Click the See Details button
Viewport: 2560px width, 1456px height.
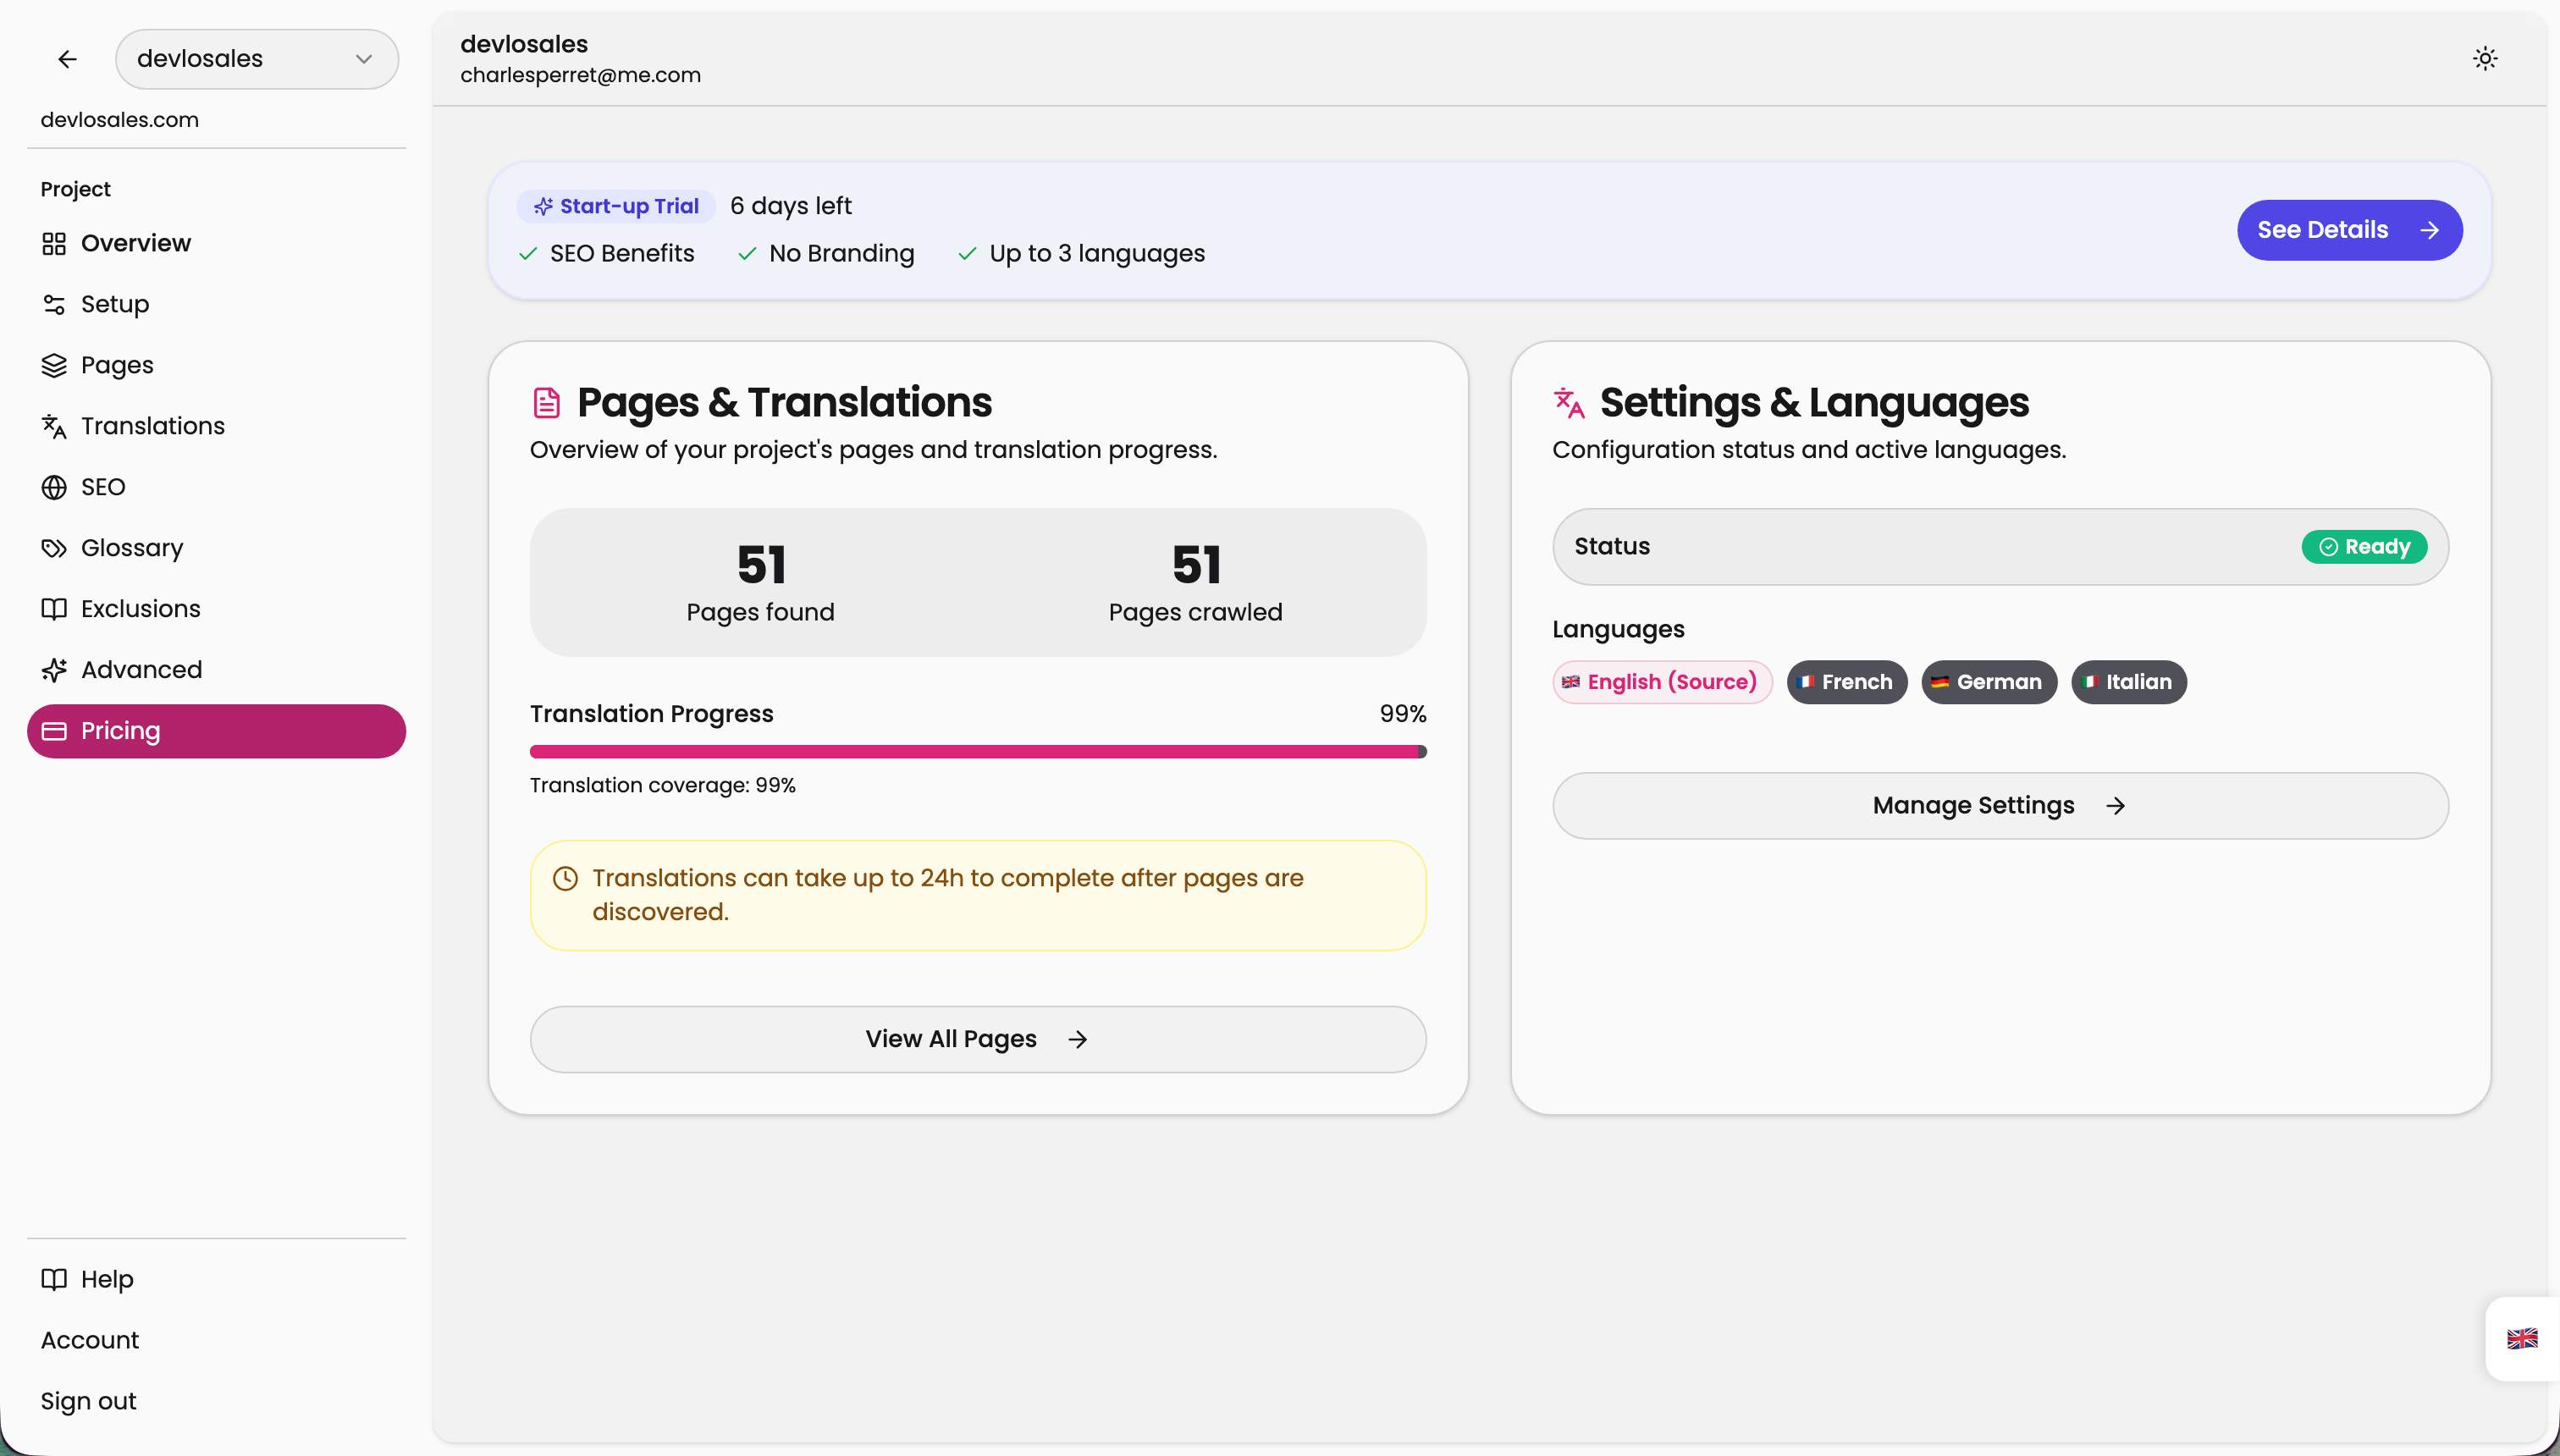2349,229
